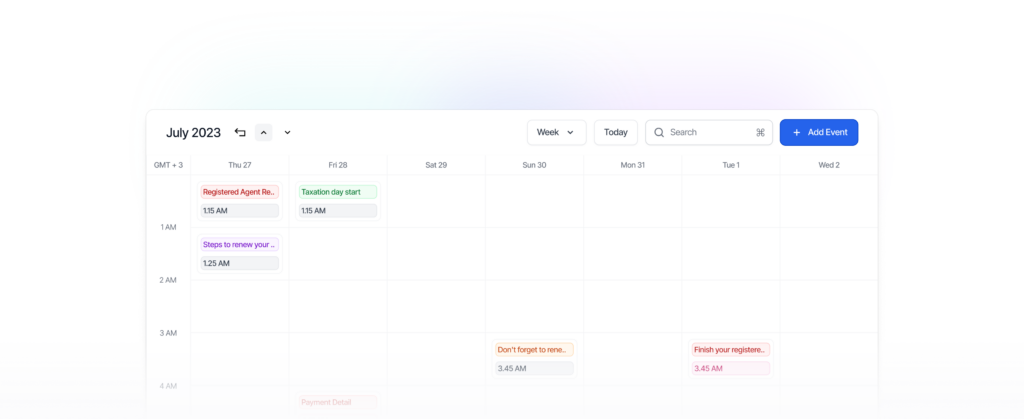Select the Wed 2 day header

(x=829, y=165)
